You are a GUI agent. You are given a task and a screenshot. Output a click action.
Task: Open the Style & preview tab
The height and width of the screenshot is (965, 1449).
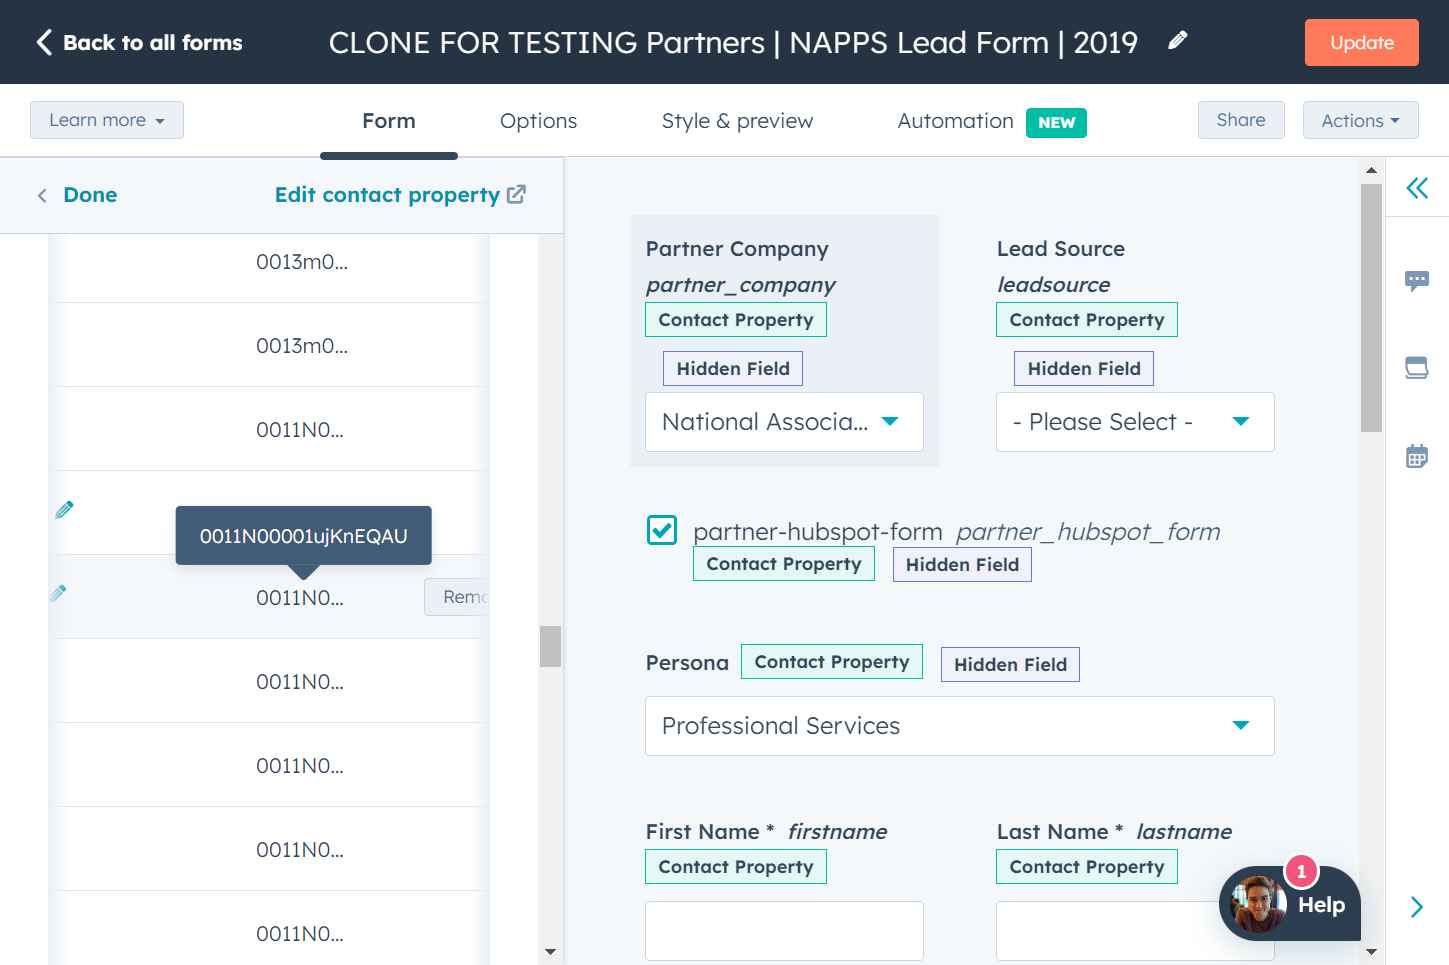[738, 121]
